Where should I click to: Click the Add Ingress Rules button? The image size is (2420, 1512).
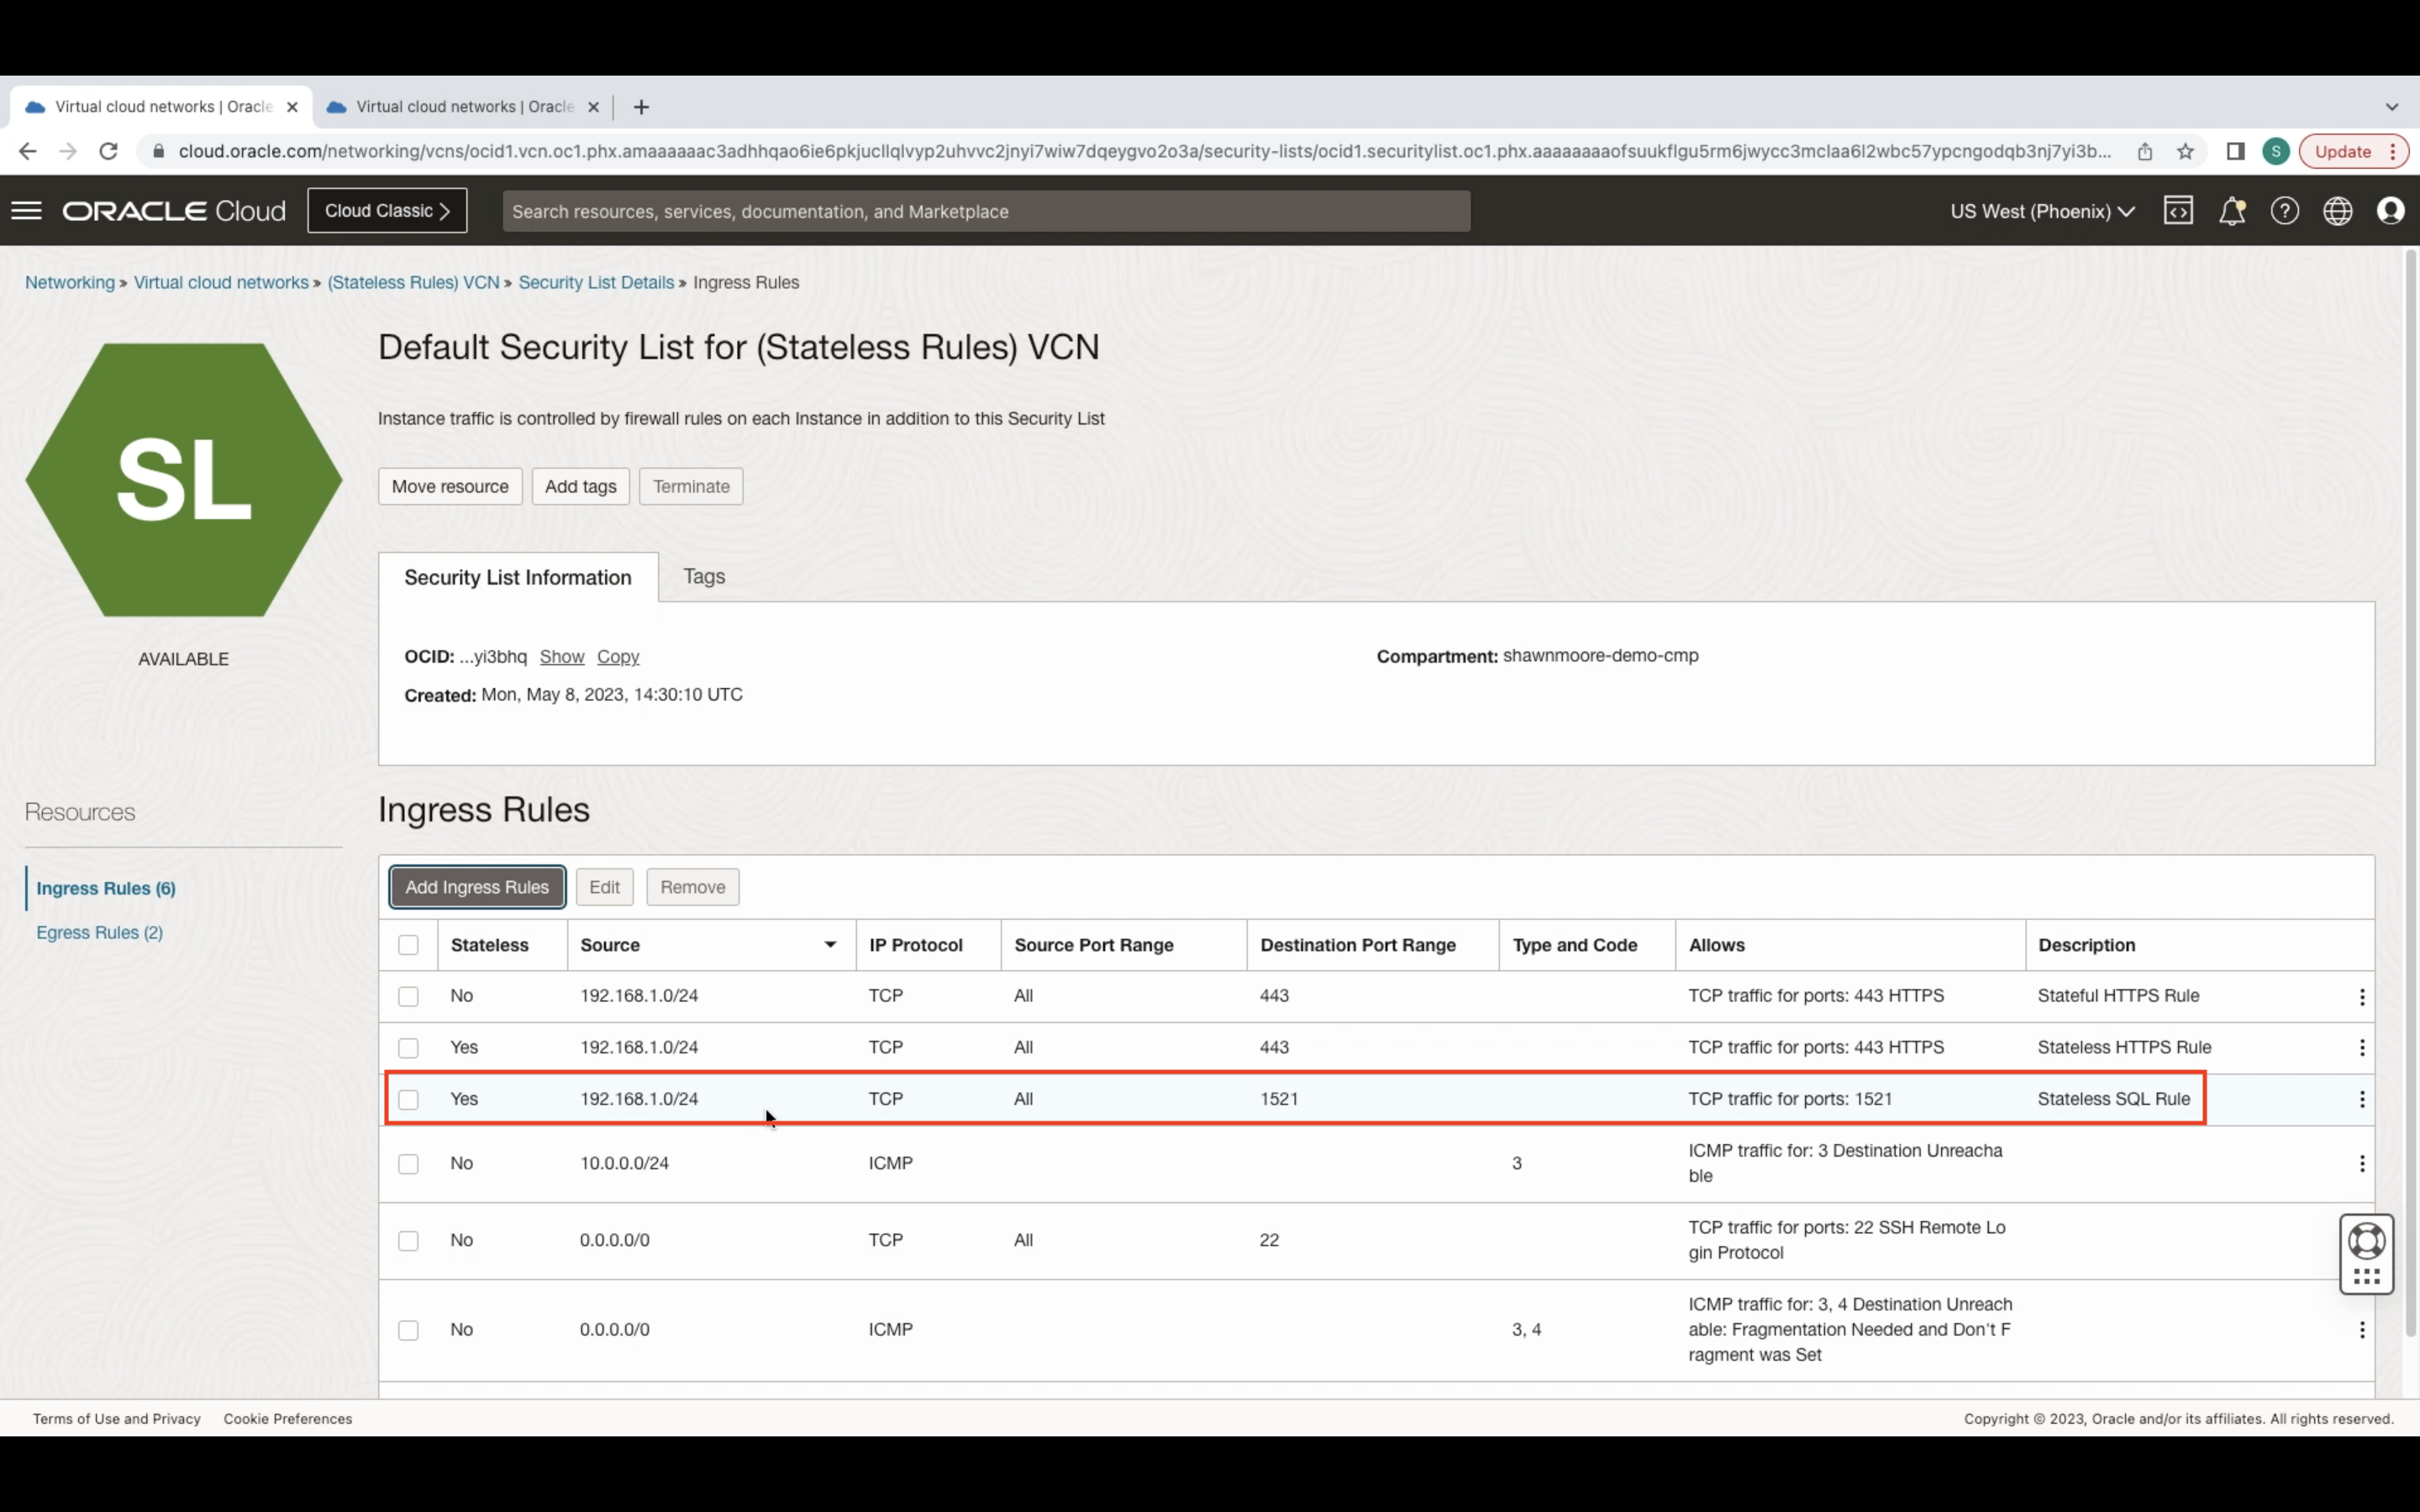(477, 887)
